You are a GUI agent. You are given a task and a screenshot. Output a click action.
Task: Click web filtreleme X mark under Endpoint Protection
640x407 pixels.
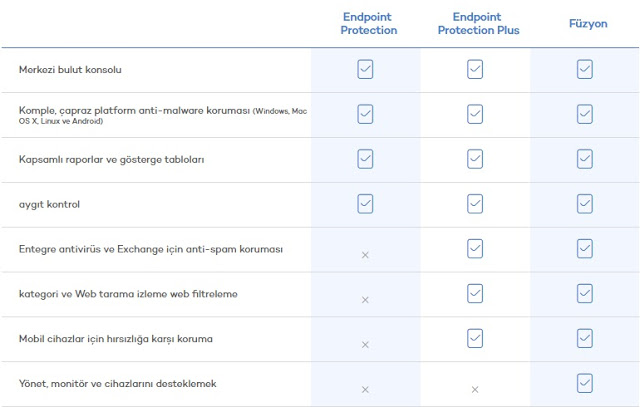point(365,300)
